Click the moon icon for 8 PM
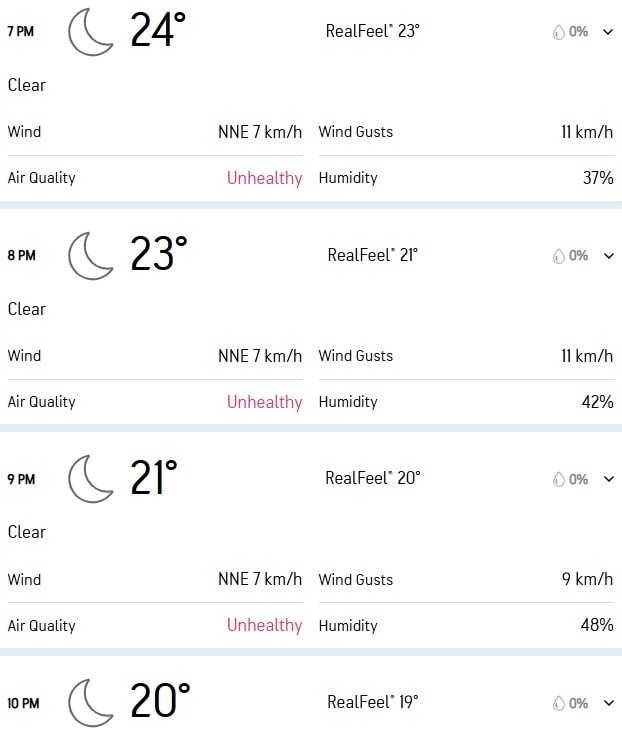622x735 pixels. tap(91, 256)
